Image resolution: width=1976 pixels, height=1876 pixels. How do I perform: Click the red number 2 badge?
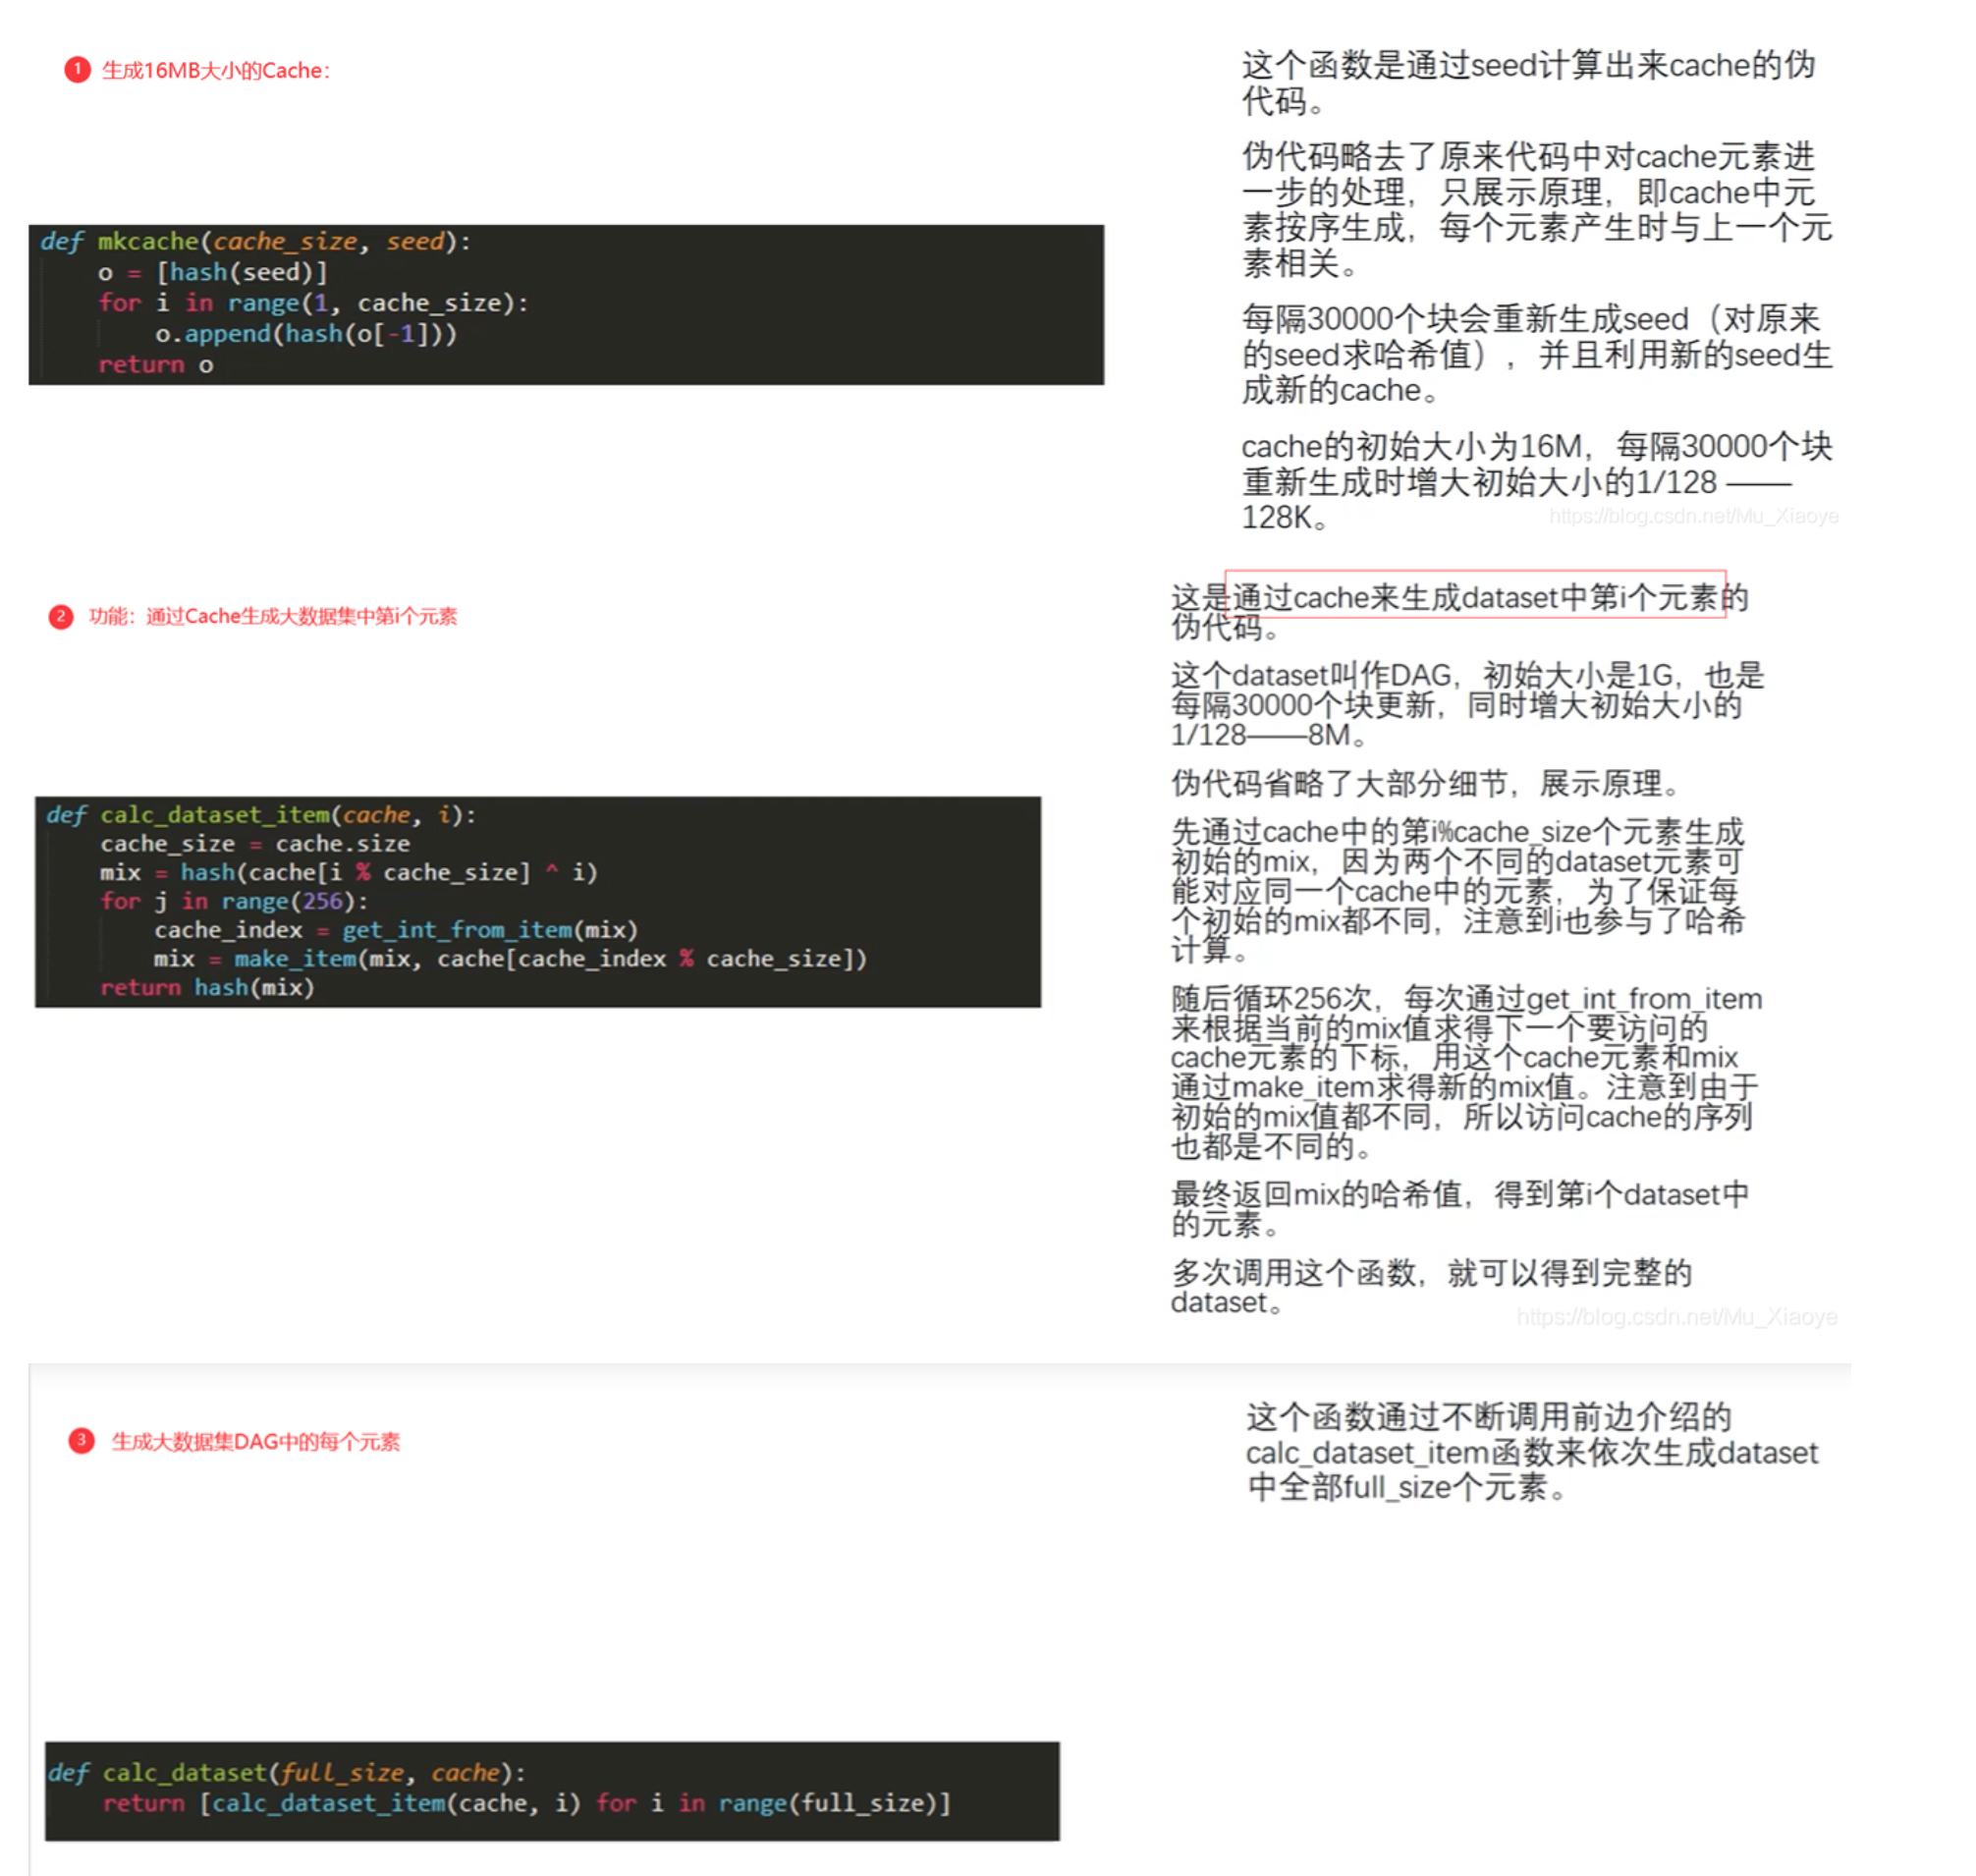pos(61,617)
